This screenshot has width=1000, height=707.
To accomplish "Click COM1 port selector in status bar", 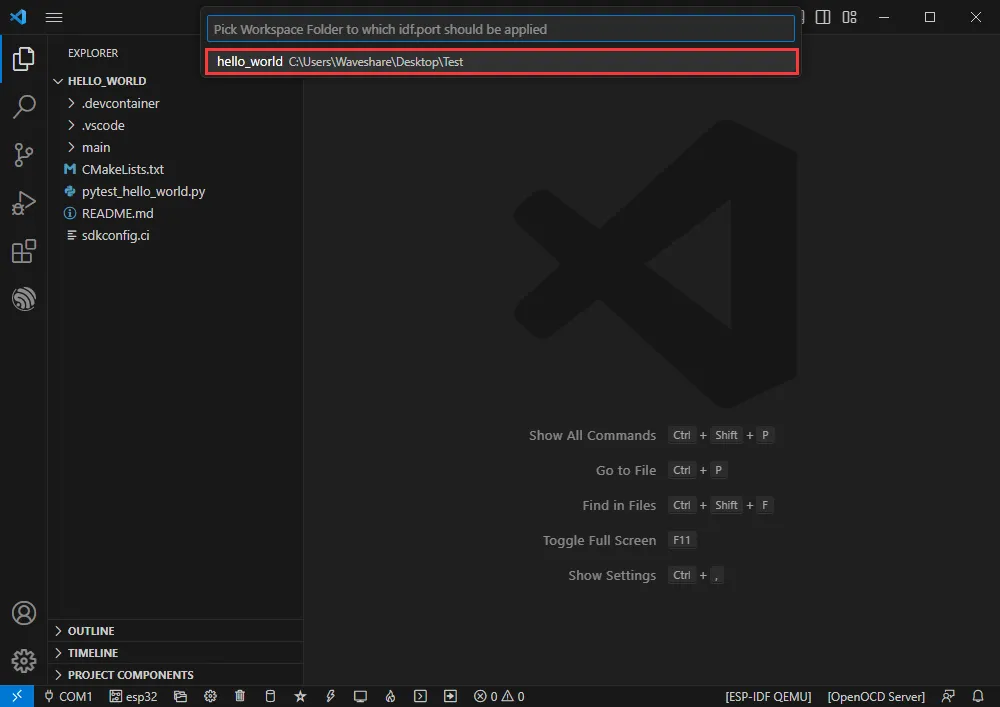I will click(68, 696).
